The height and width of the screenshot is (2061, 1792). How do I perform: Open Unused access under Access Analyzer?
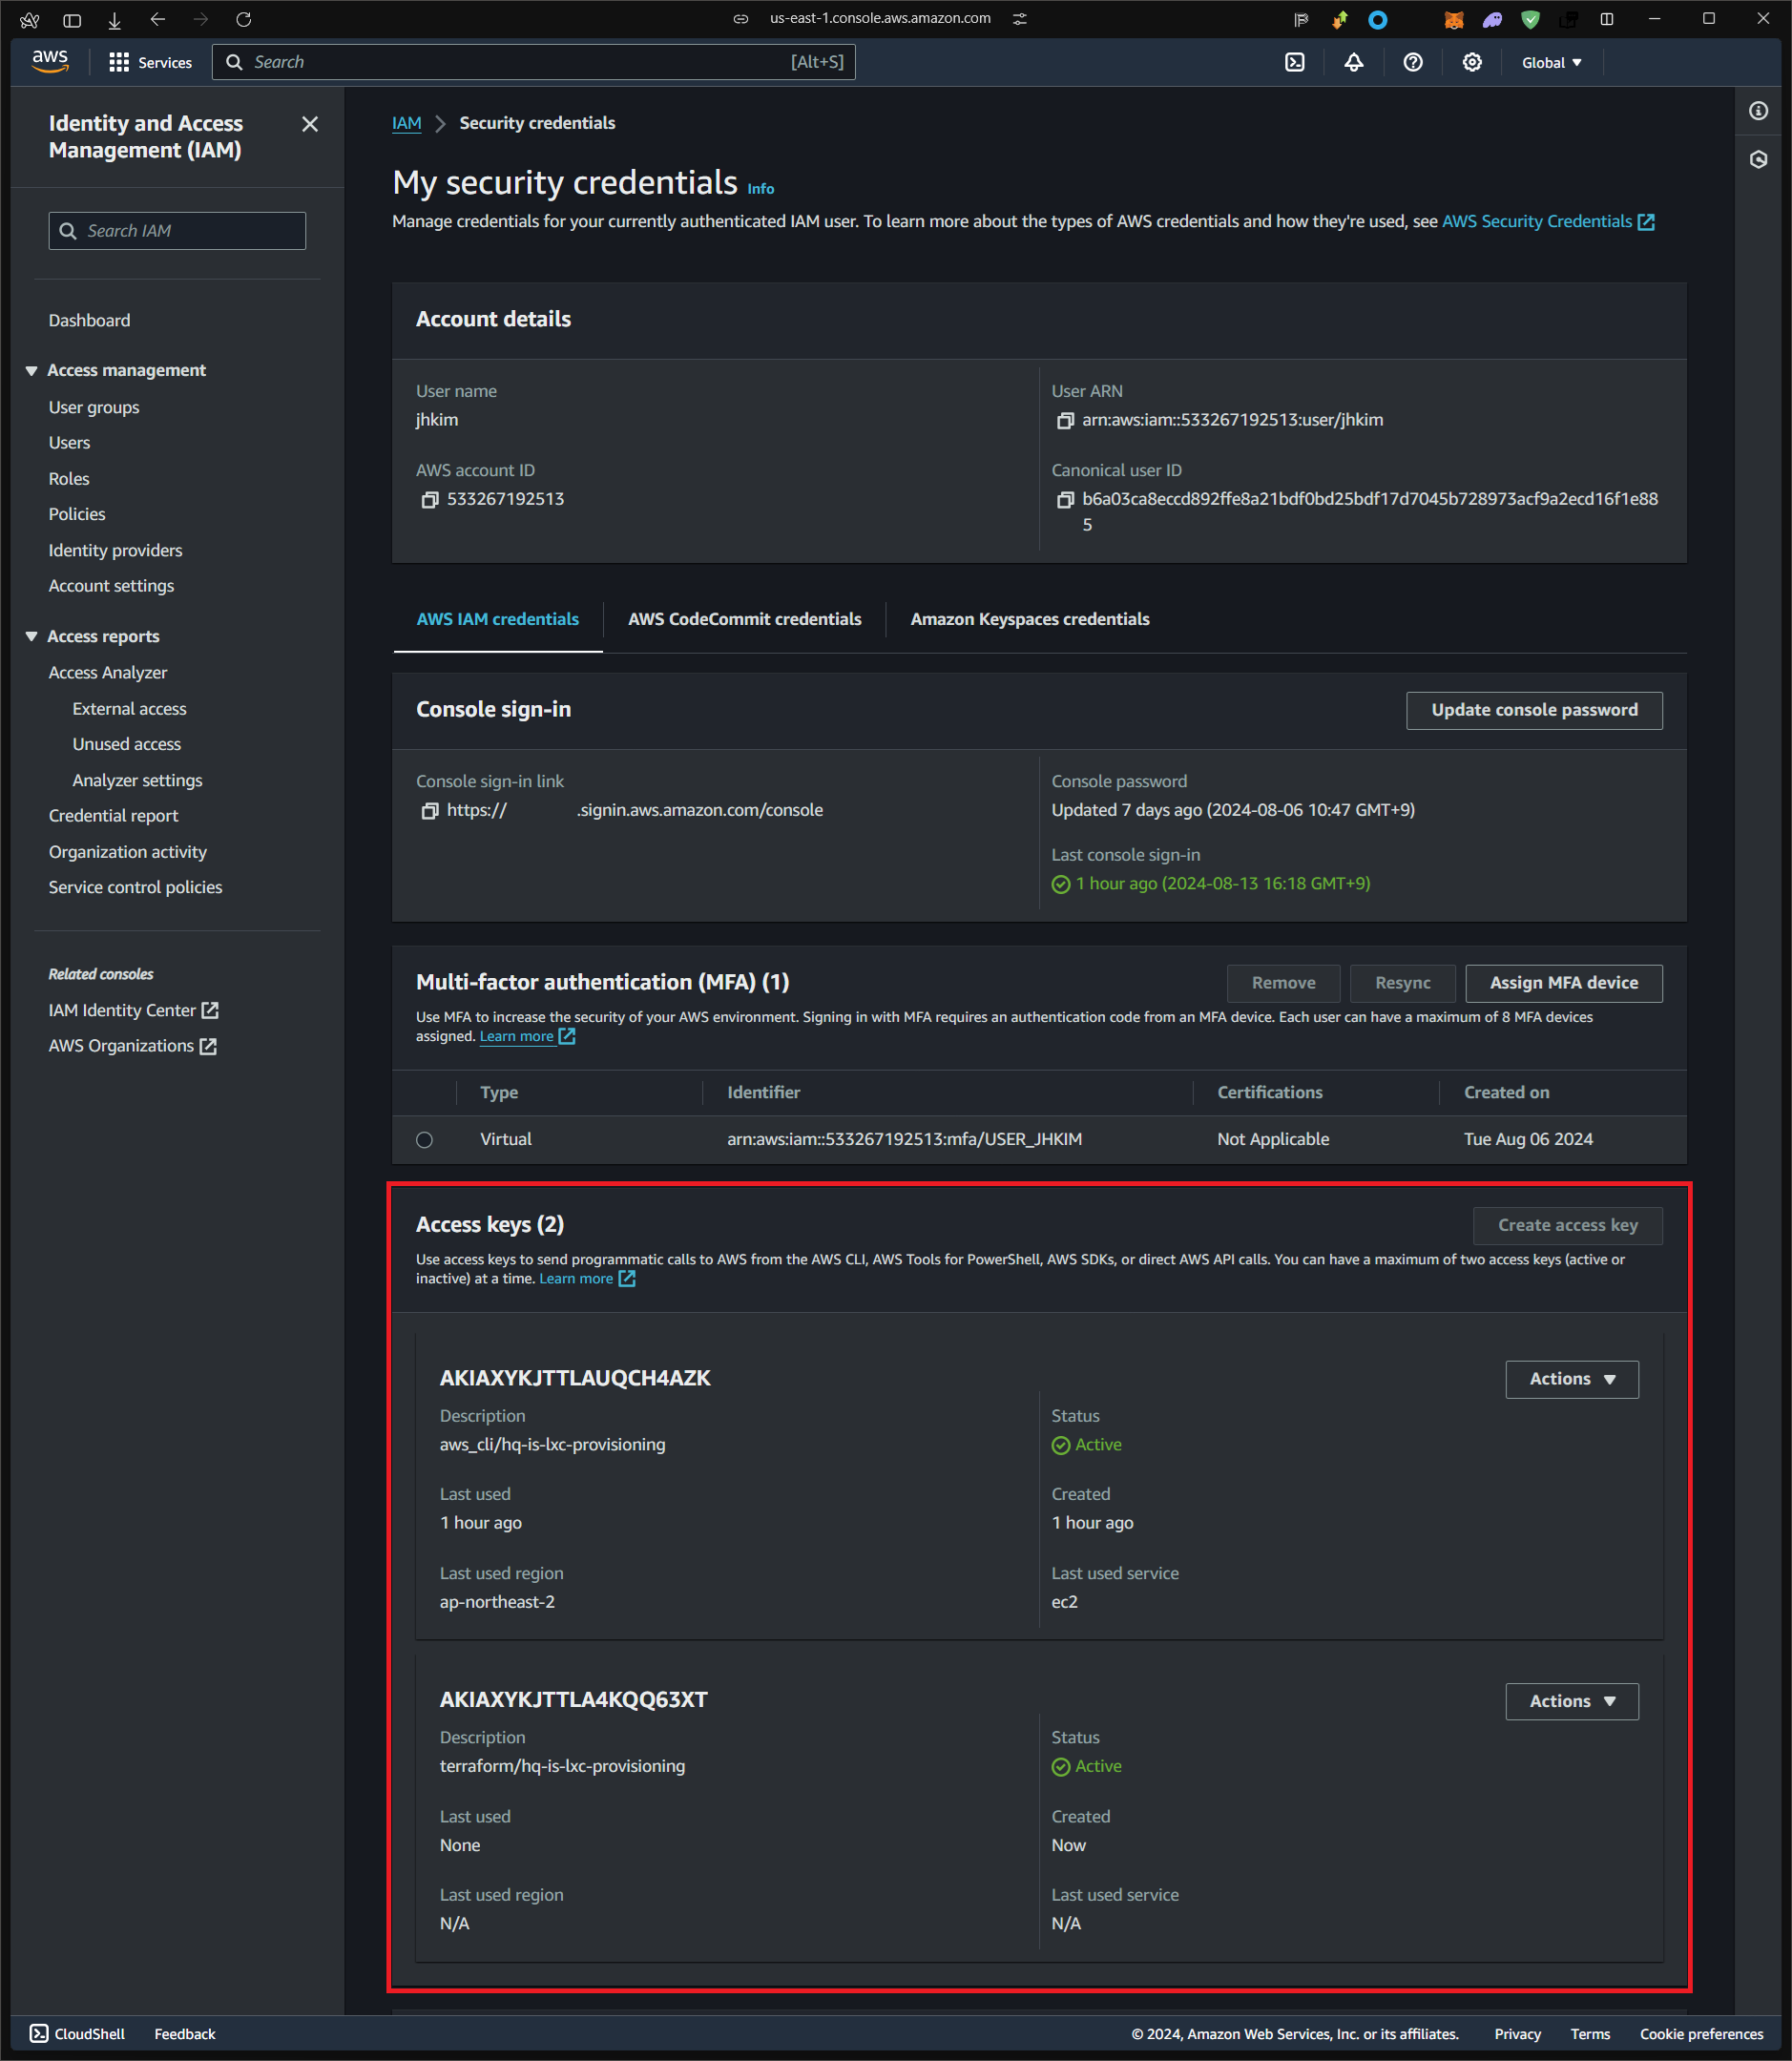point(126,744)
